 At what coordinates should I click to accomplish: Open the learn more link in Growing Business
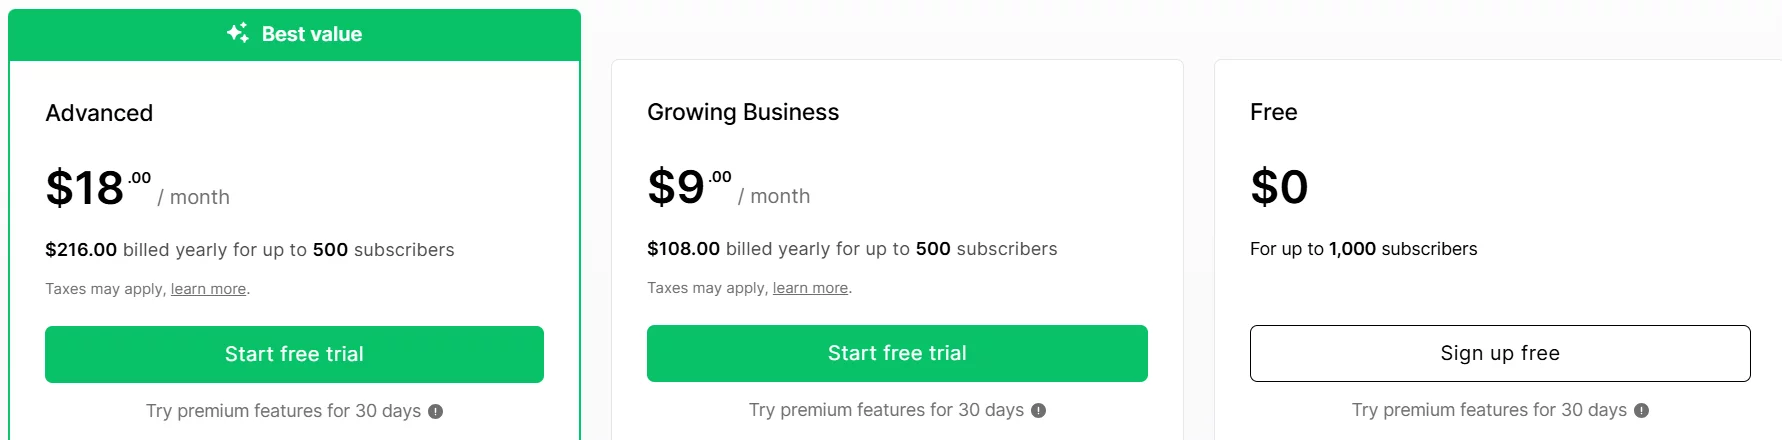(810, 288)
